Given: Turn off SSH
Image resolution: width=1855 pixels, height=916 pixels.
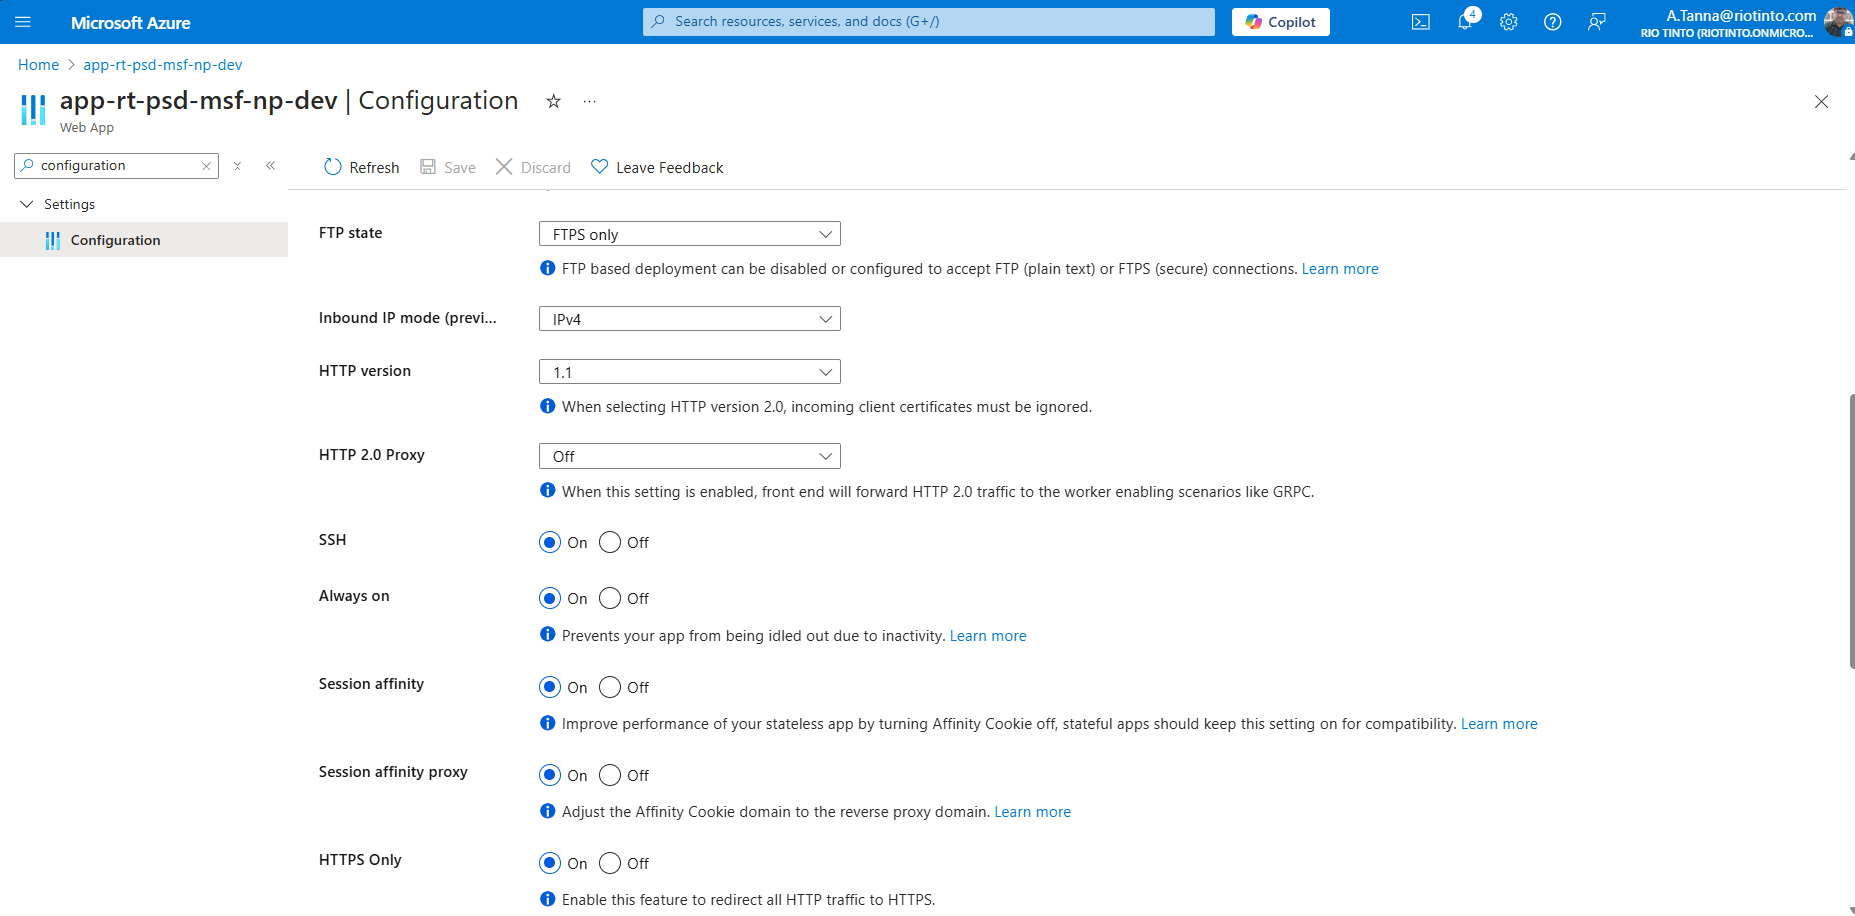Looking at the screenshot, I should [610, 542].
